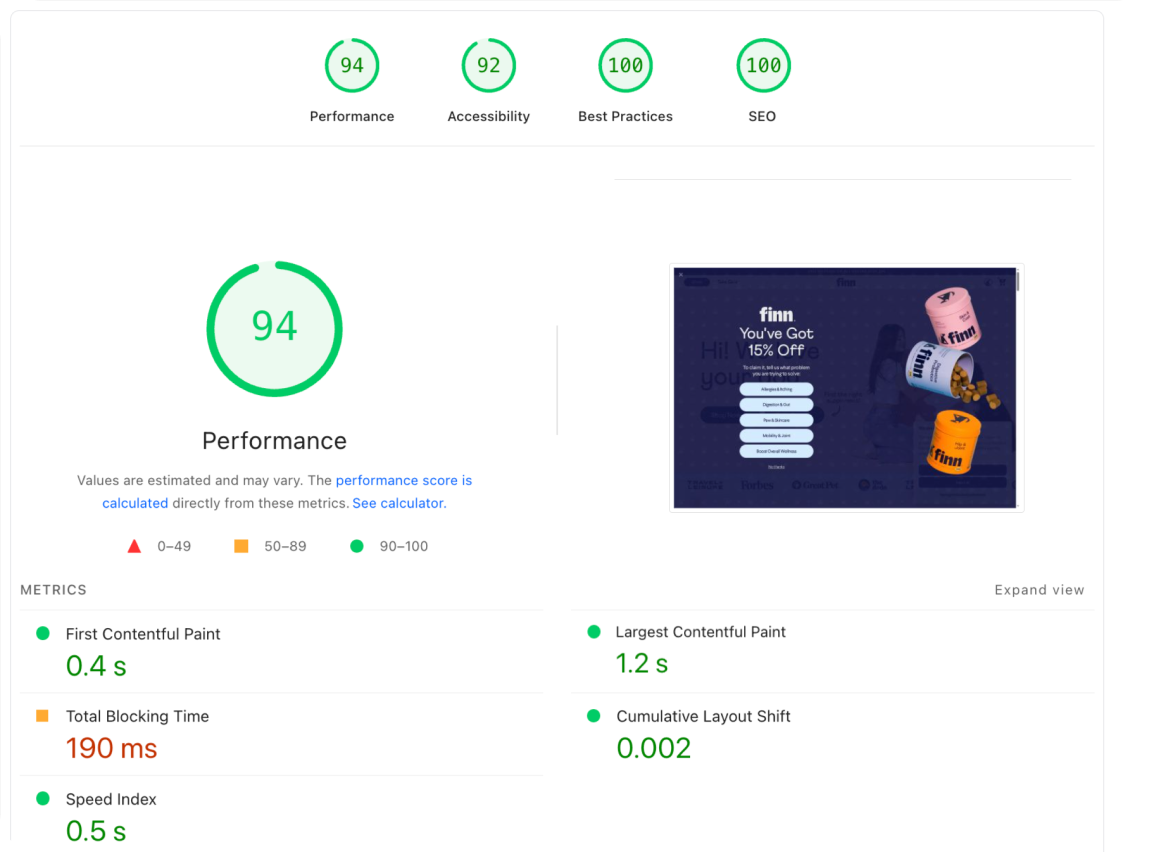Expand the Largest Contentful Paint metric

[x=832, y=650]
